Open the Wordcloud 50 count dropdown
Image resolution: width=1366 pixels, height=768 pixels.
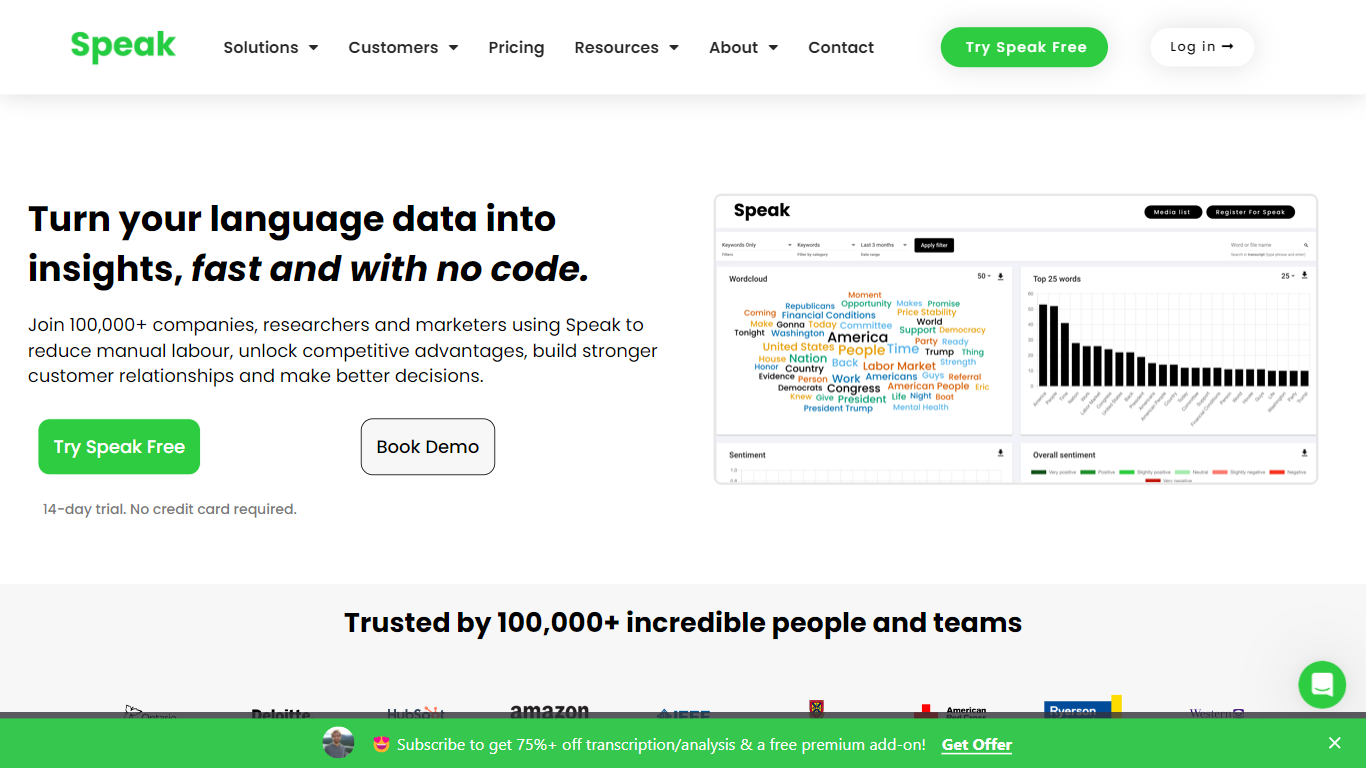pos(984,276)
